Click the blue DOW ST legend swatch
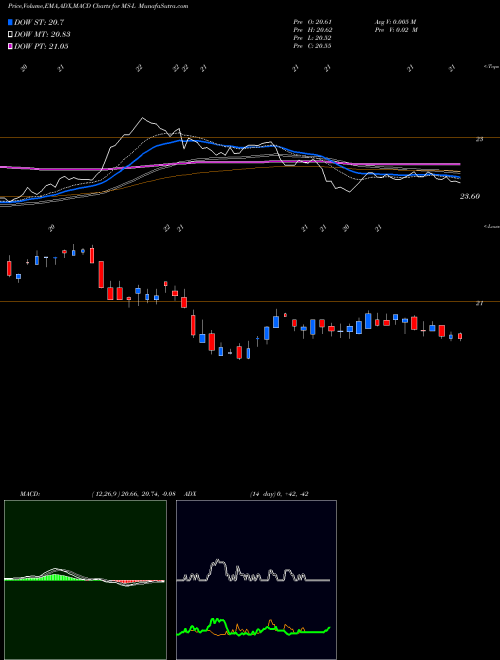 10,22
